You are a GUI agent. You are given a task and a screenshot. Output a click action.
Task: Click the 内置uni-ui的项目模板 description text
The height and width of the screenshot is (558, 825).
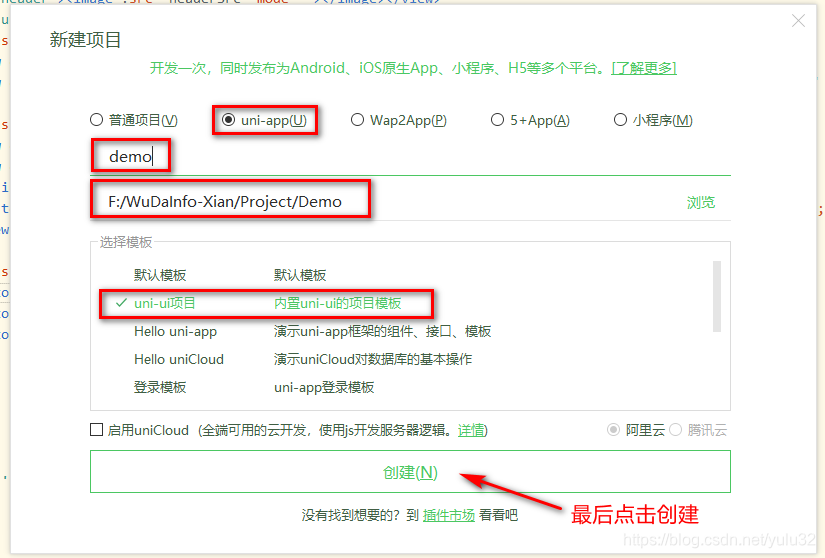338,303
